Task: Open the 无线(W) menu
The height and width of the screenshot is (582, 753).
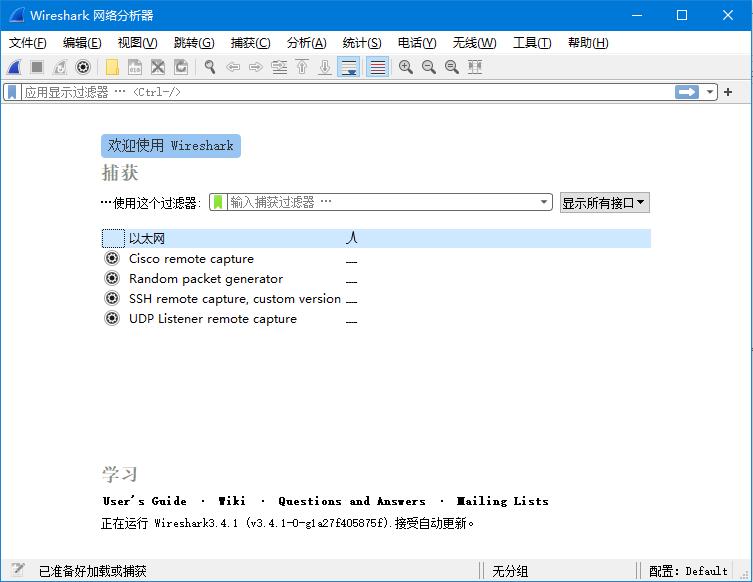Action: pyautogui.click(x=474, y=43)
